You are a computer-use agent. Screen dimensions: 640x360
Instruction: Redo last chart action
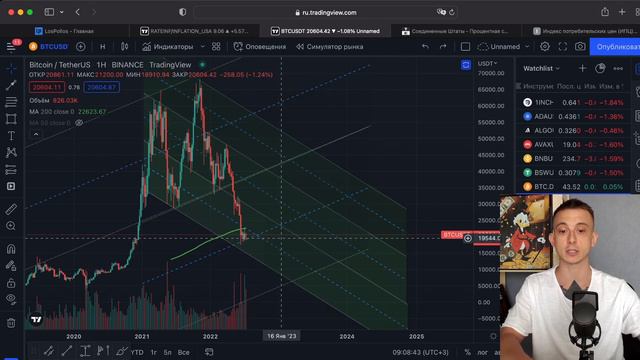443,47
